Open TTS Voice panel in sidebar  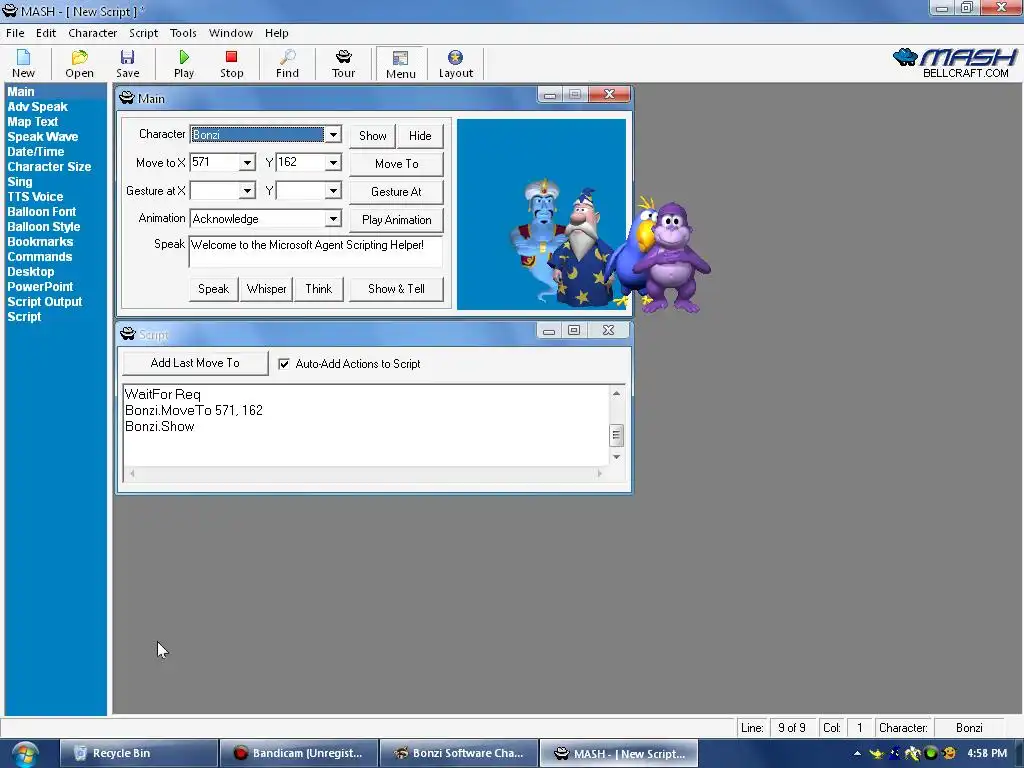[35, 197]
